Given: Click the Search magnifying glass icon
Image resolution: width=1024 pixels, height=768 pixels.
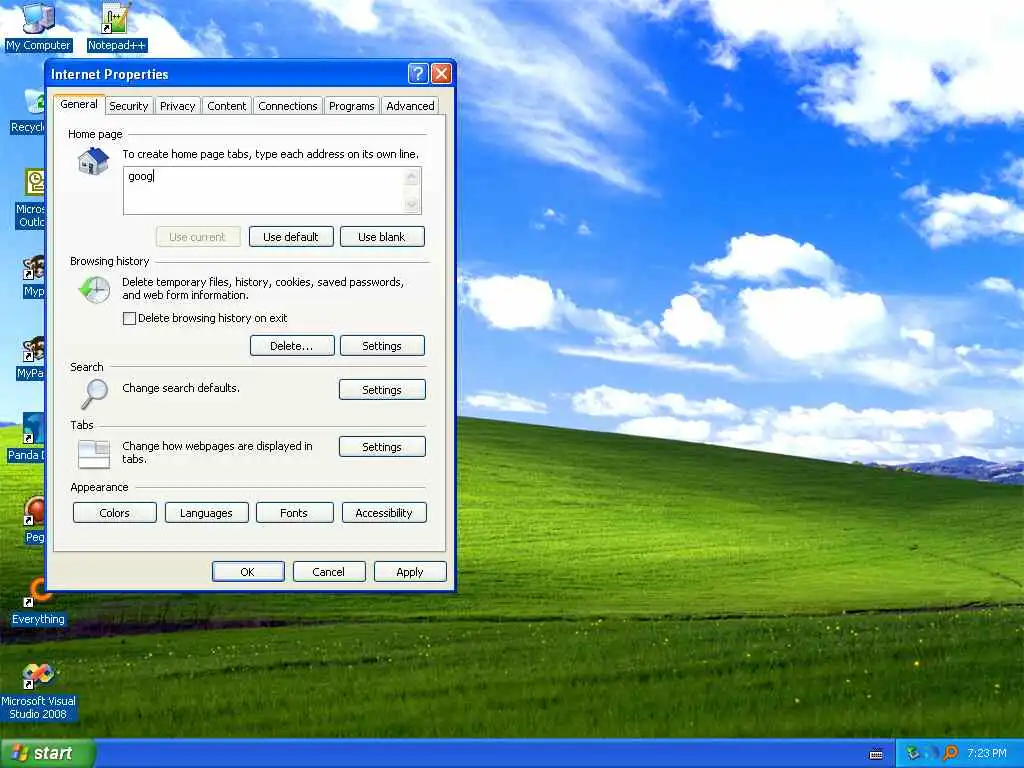Looking at the screenshot, I should pos(95,394).
